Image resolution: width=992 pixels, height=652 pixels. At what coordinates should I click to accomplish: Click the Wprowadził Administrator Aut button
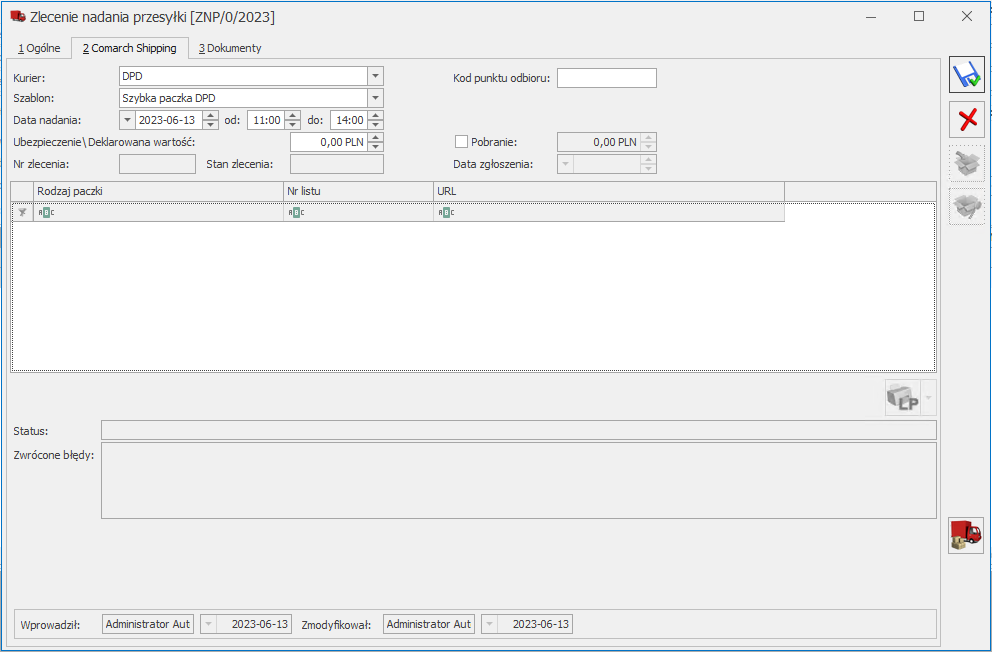click(147, 625)
